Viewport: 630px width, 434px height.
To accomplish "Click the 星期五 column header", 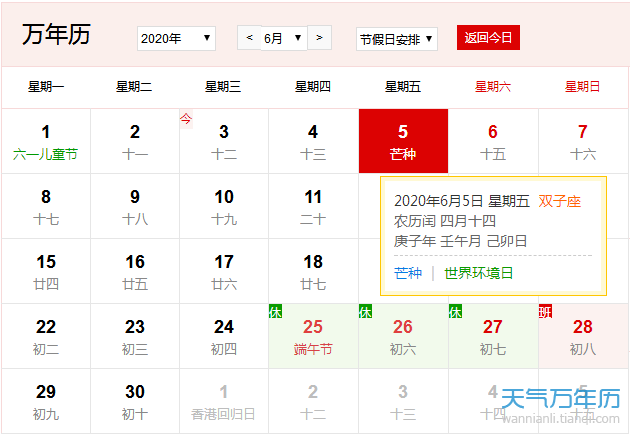I will point(403,87).
